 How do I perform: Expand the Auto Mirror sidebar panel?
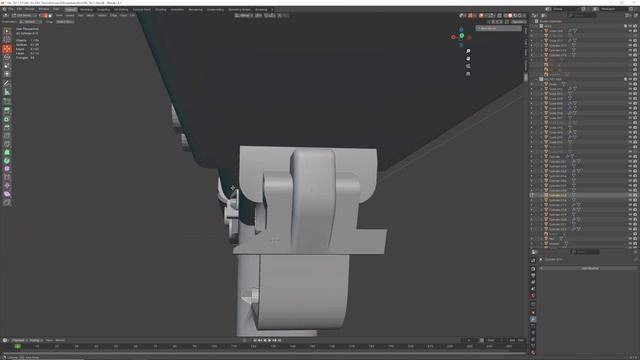click(498, 29)
